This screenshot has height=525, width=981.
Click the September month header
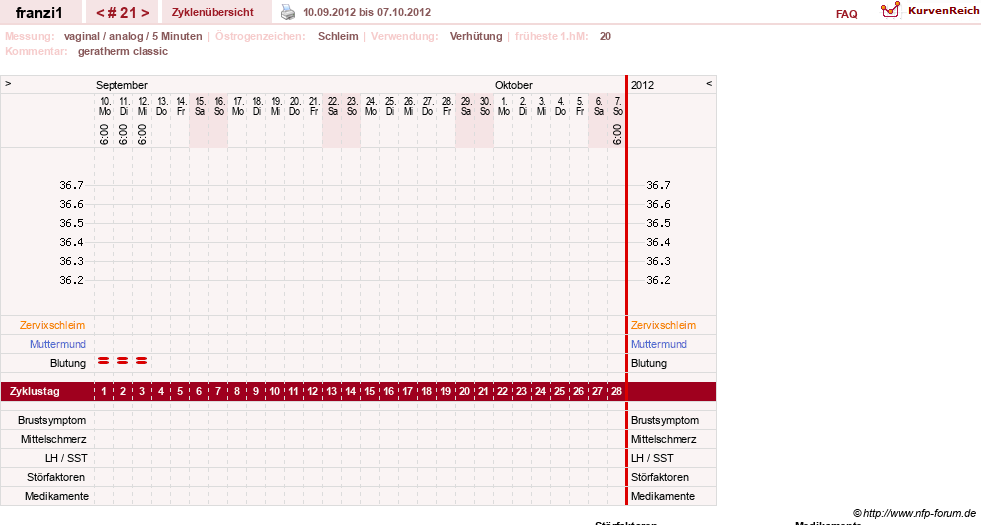tap(122, 85)
